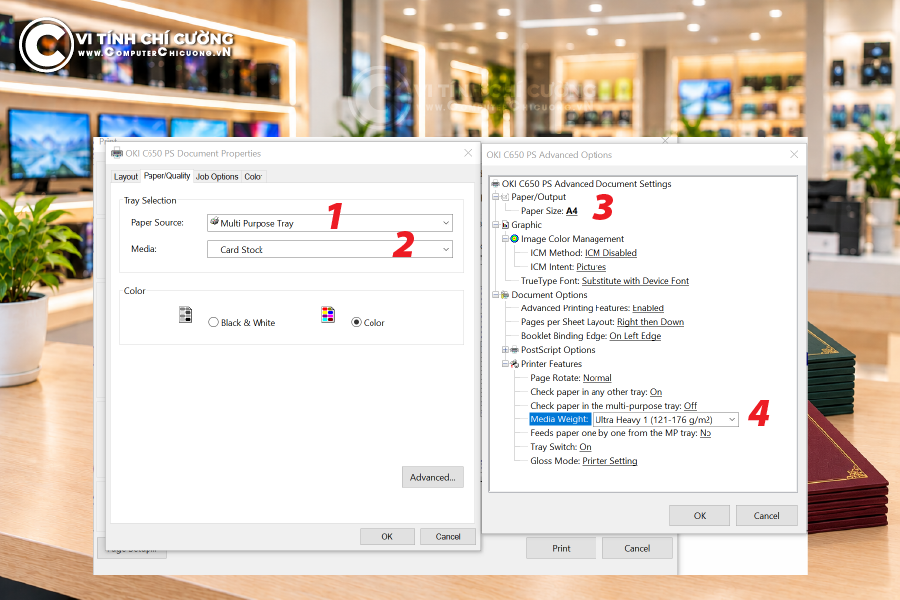Click the ICM Disabled value
900x600 pixels.
click(611, 253)
